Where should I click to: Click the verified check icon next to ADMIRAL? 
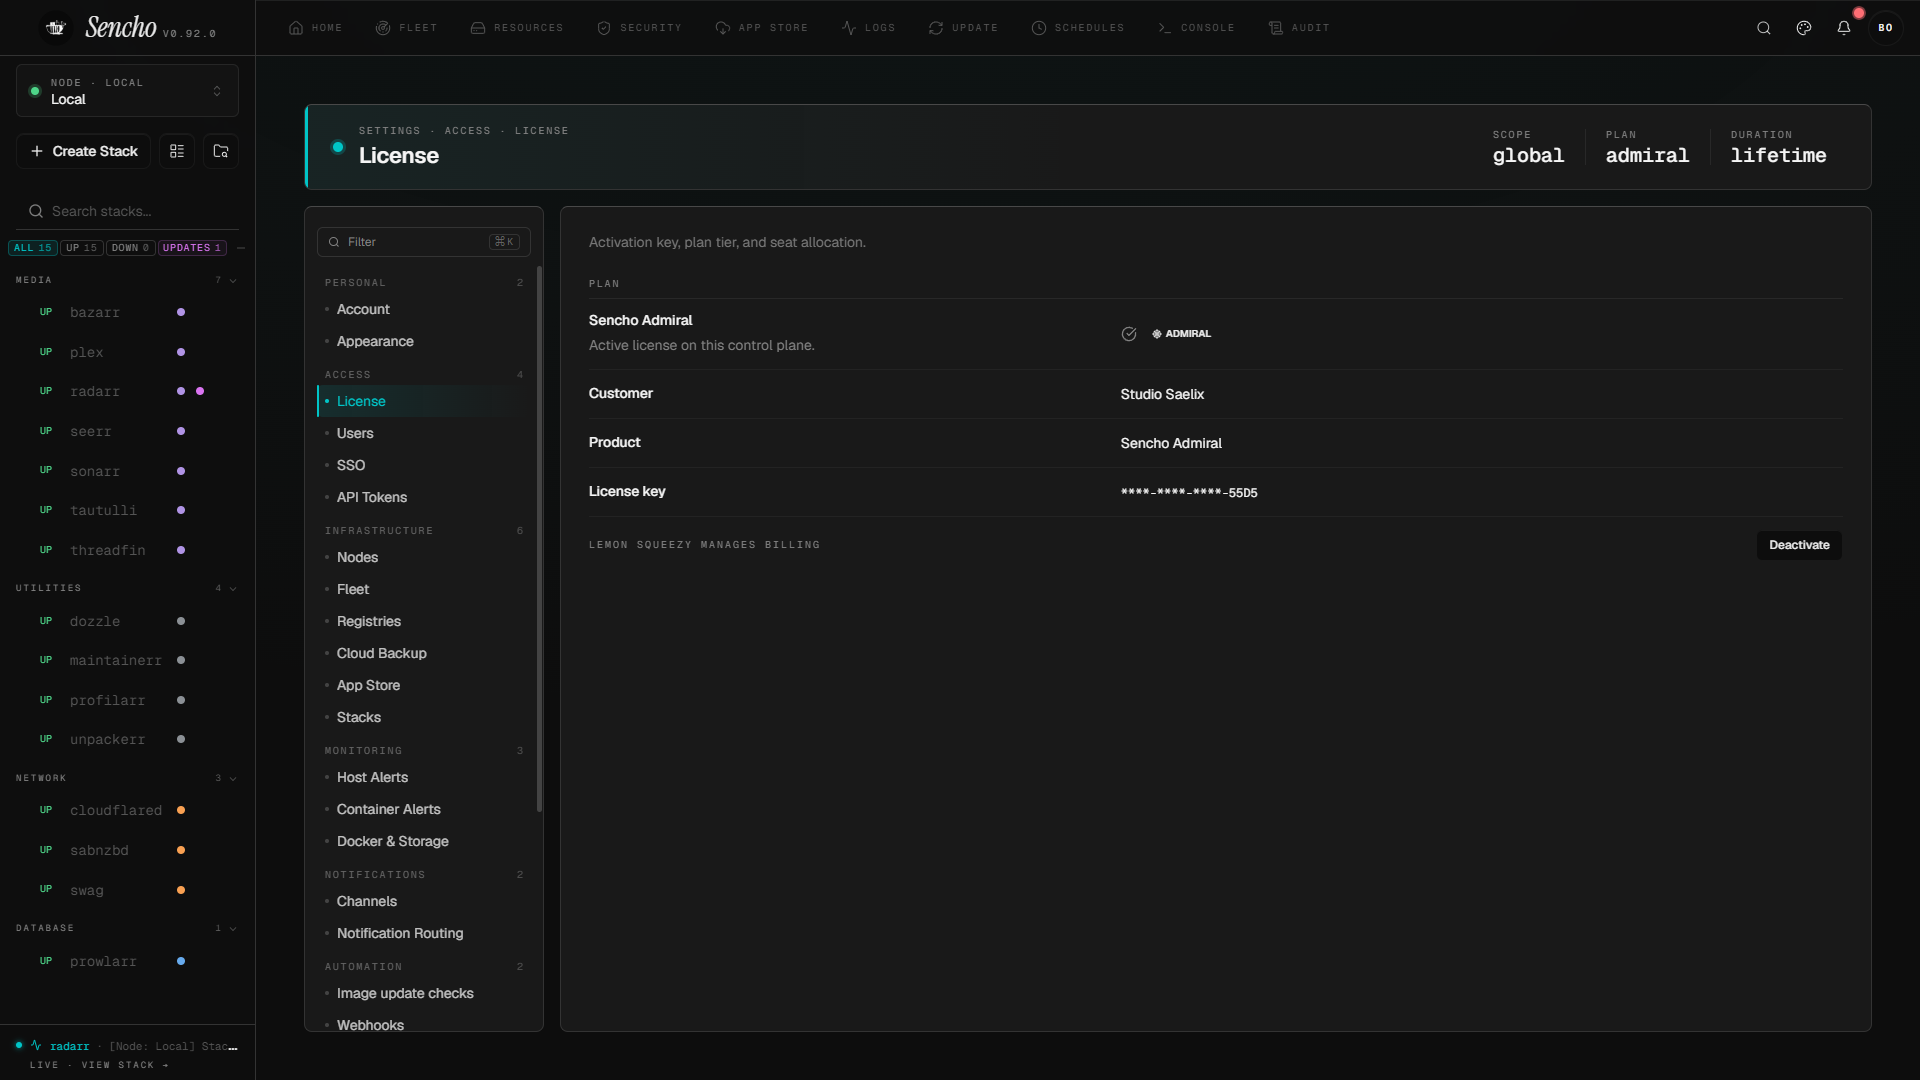(1129, 334)
